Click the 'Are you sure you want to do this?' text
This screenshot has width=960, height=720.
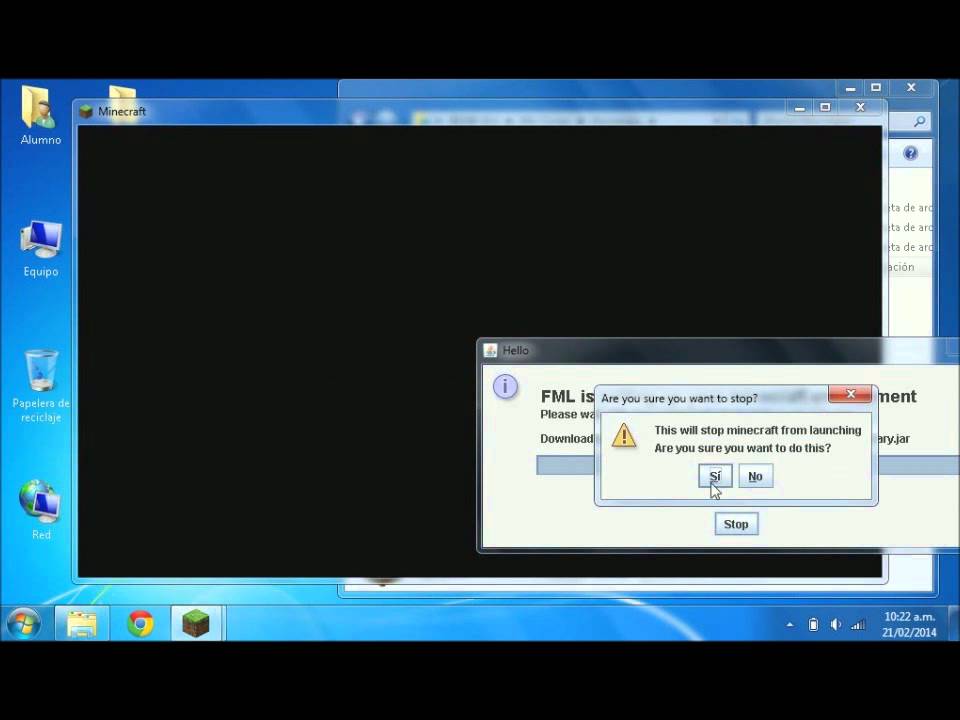tap(743, 448)
